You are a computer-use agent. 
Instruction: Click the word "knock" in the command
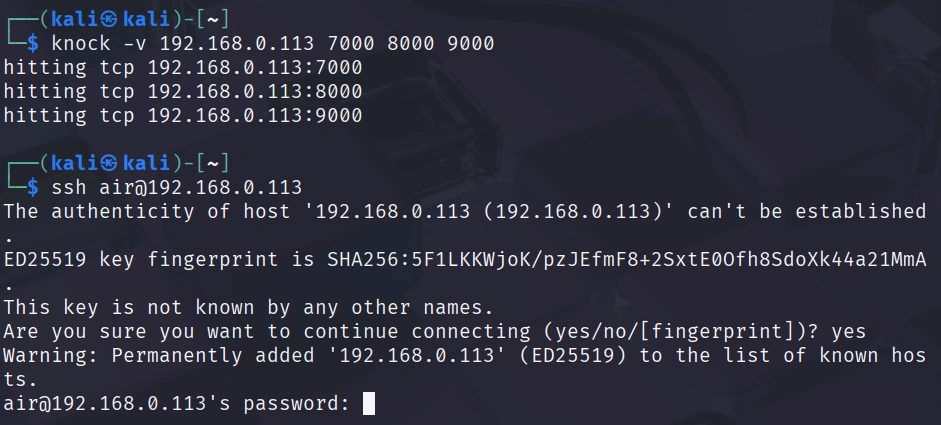point(79,45)
